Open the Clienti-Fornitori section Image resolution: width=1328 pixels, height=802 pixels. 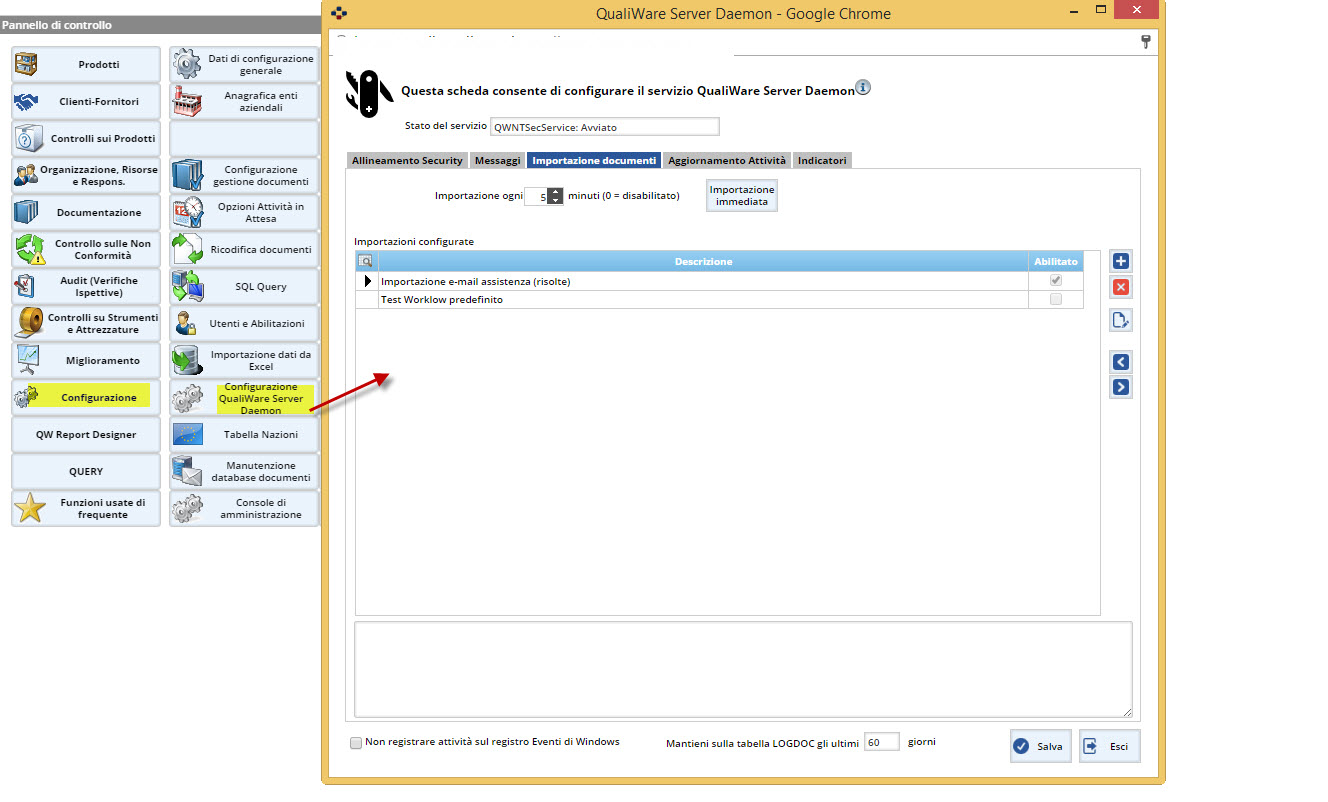pyautogui.click(x=86, y=102)
